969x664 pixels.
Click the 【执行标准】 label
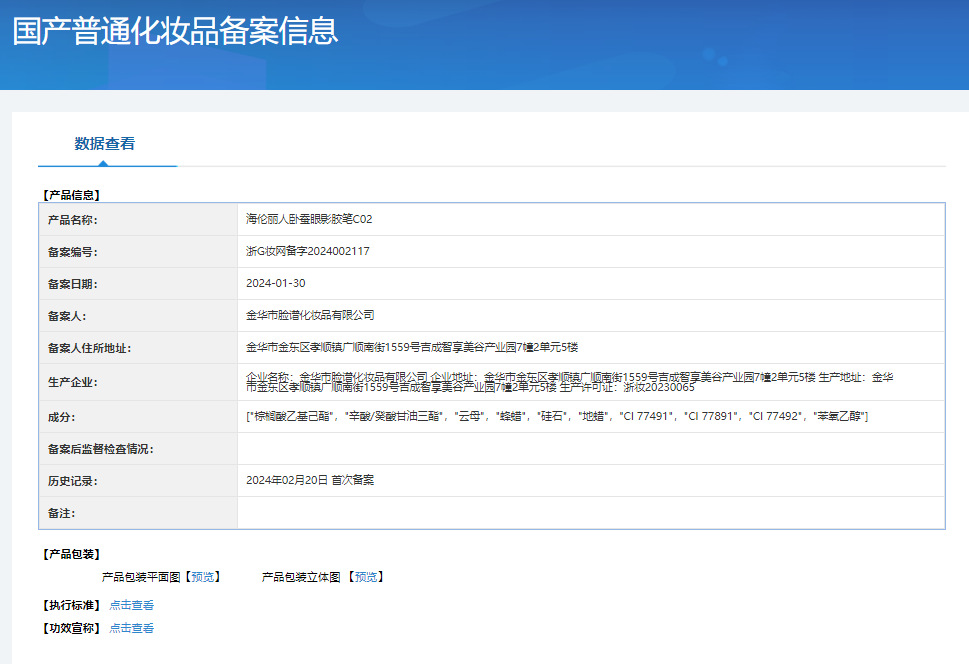(71, 605)
